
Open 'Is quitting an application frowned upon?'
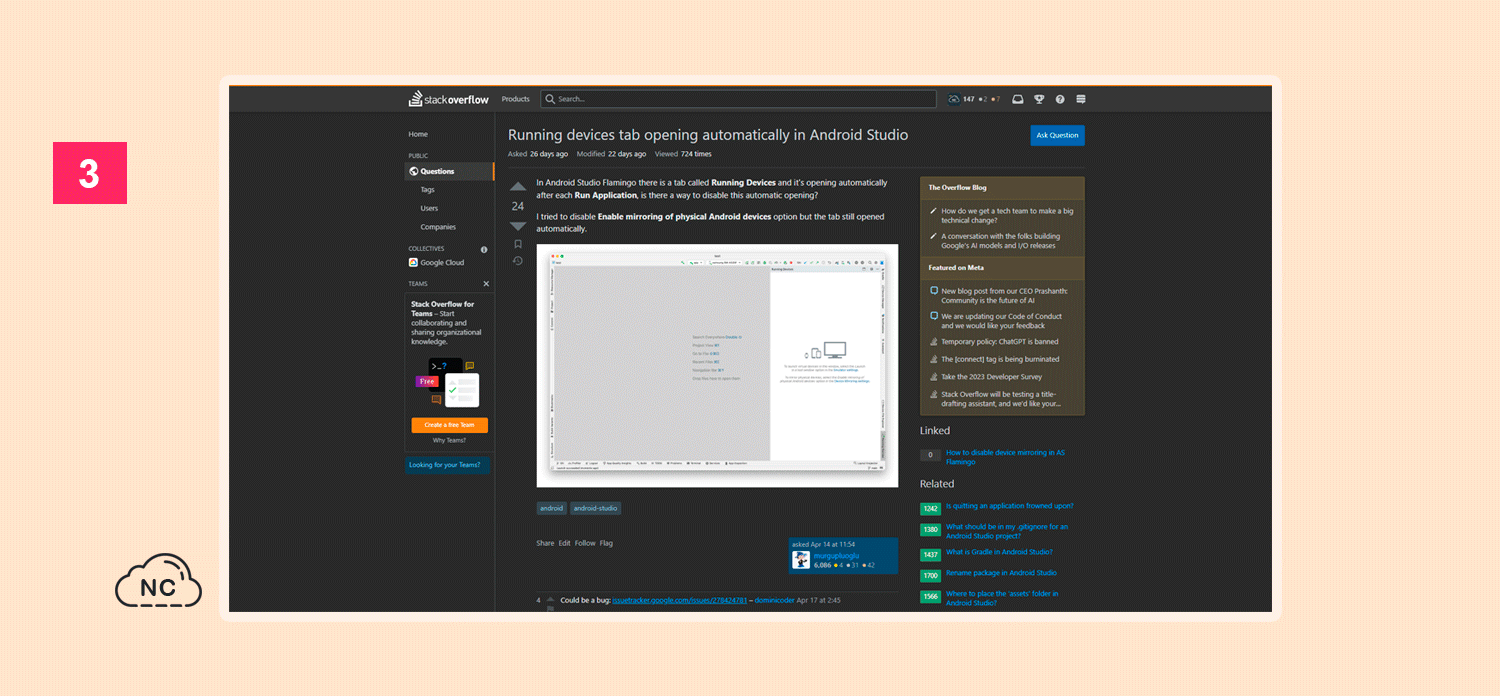(x=1010, y=506)
